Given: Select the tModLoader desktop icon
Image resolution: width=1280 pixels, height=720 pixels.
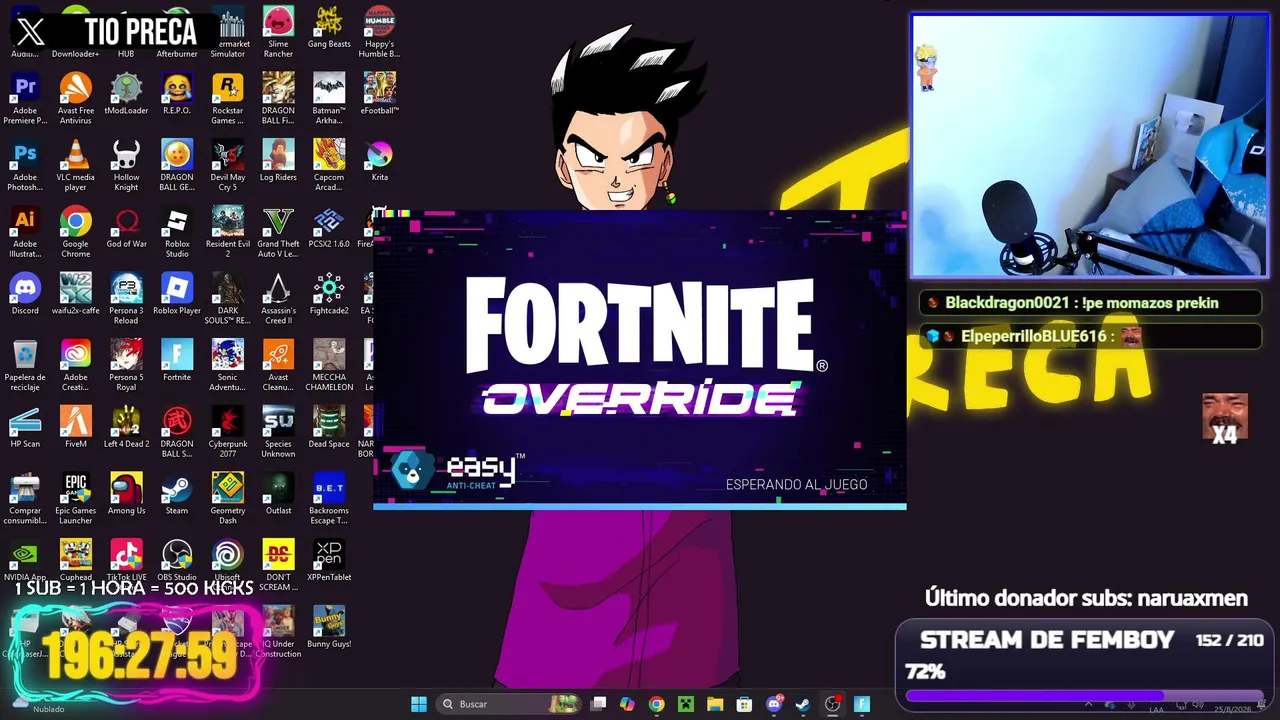Looking at the screenshot, I should (126, 93).
